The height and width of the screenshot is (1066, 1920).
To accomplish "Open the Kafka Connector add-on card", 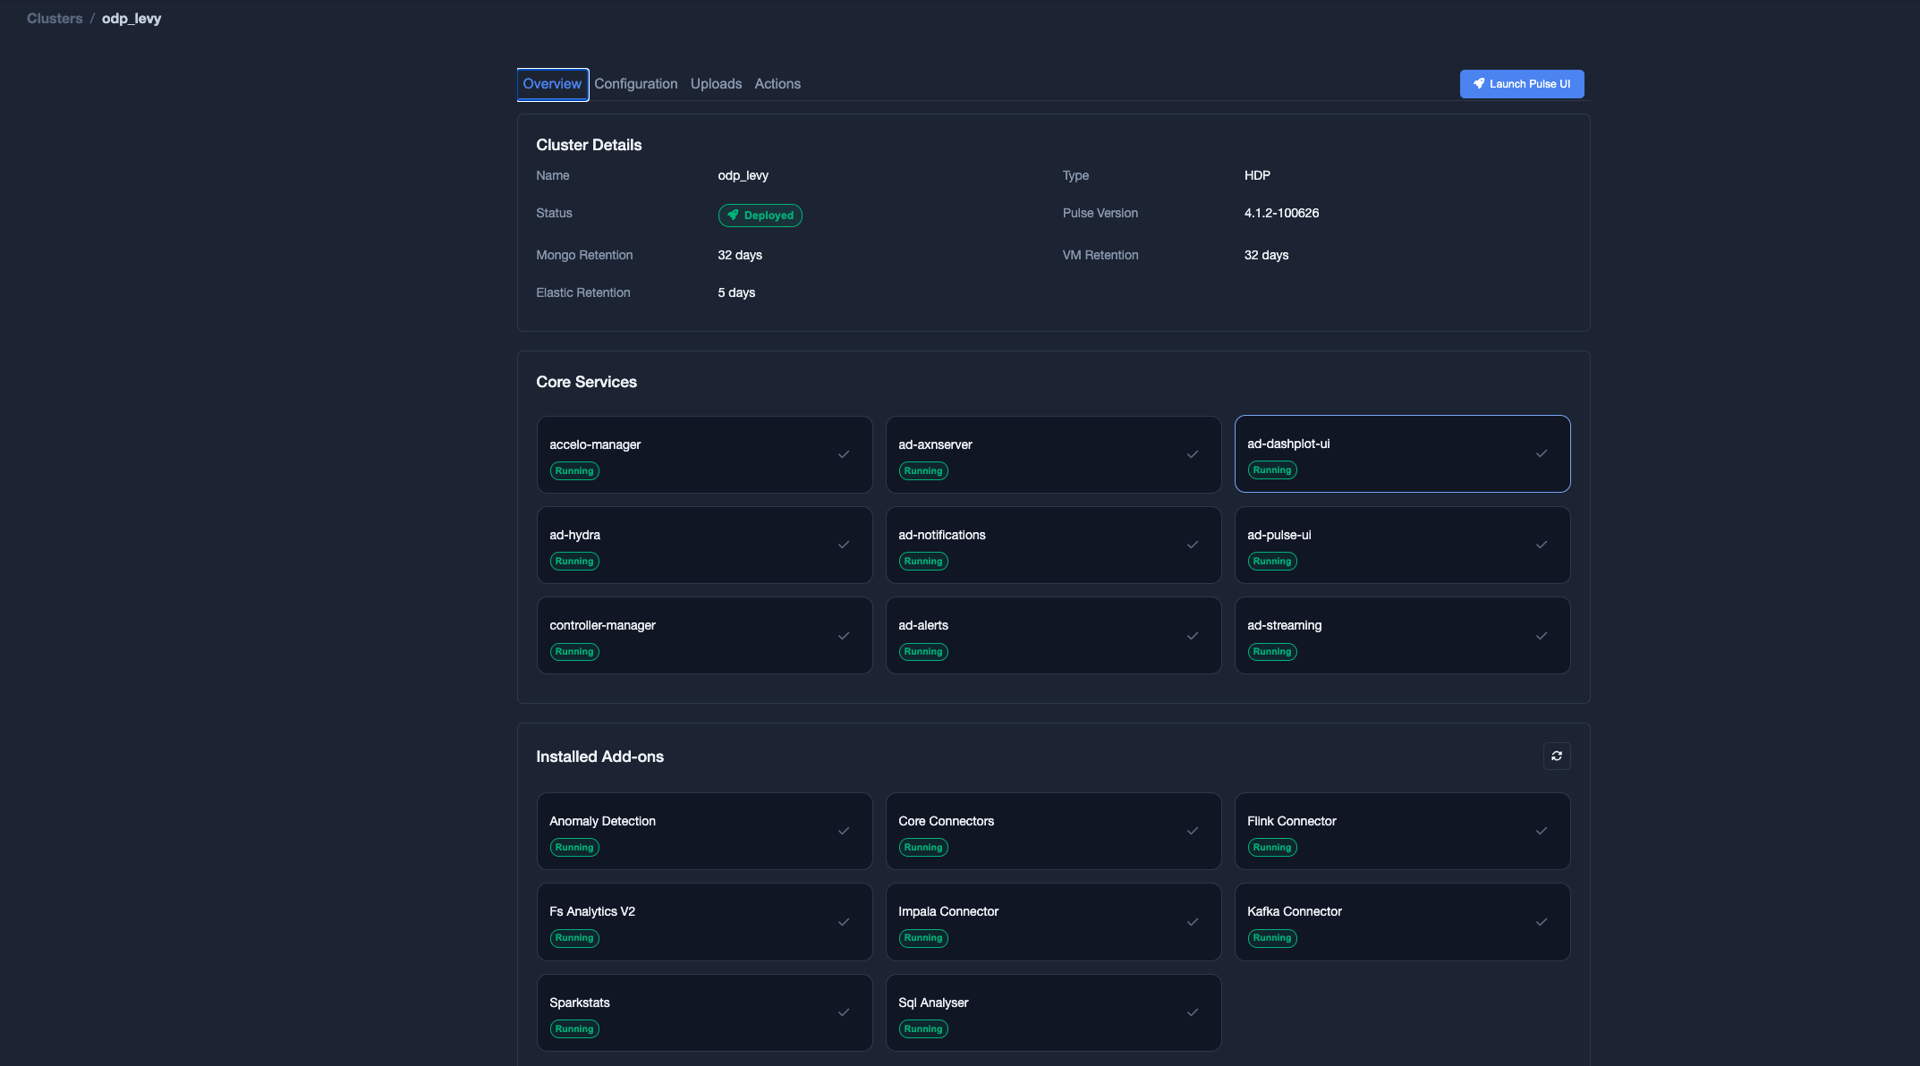I will click(1402, 922).
